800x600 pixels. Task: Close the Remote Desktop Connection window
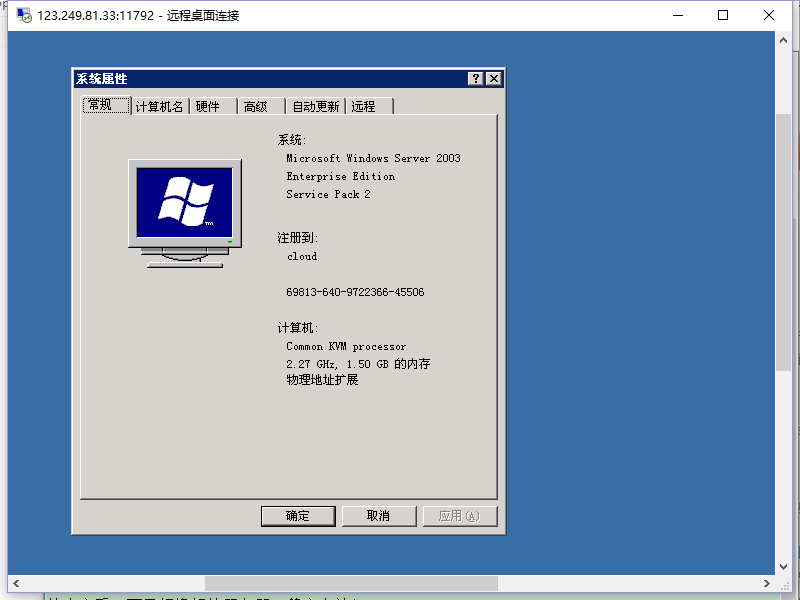[769, 15]
